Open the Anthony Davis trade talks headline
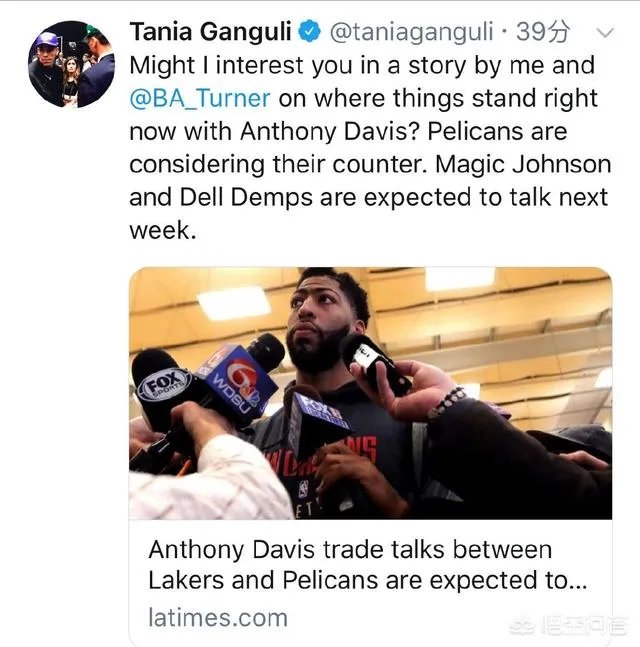 click(367, 564)
